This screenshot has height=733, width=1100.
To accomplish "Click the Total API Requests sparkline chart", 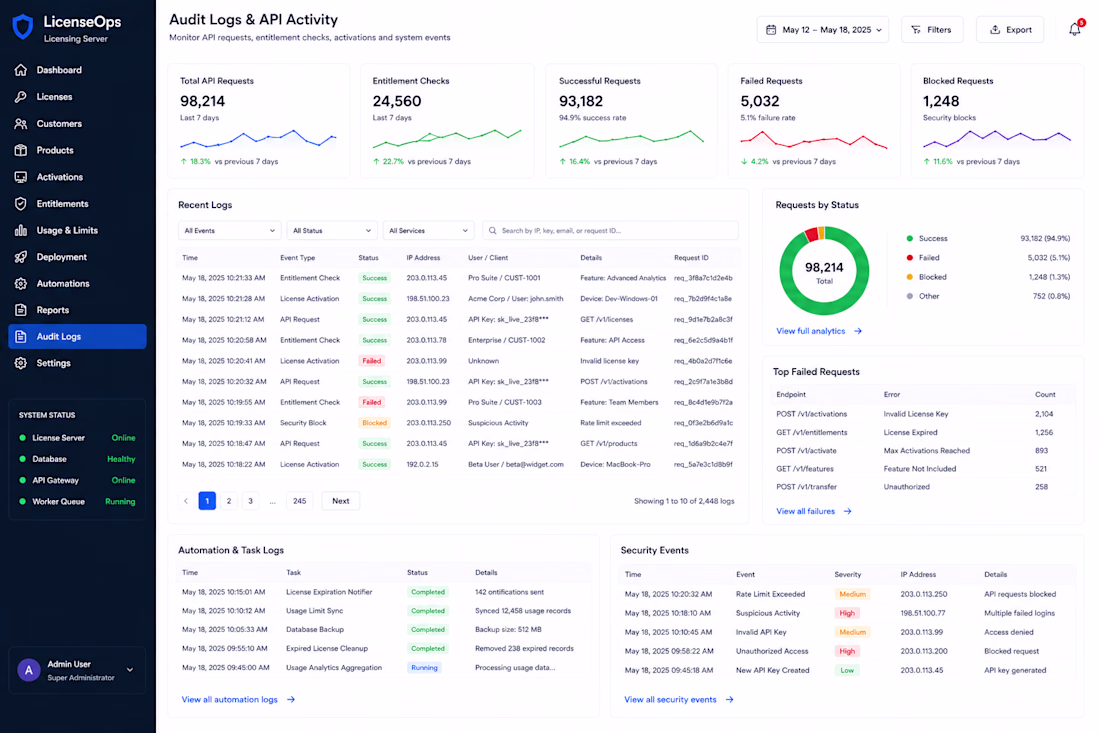I will (258, 139).
